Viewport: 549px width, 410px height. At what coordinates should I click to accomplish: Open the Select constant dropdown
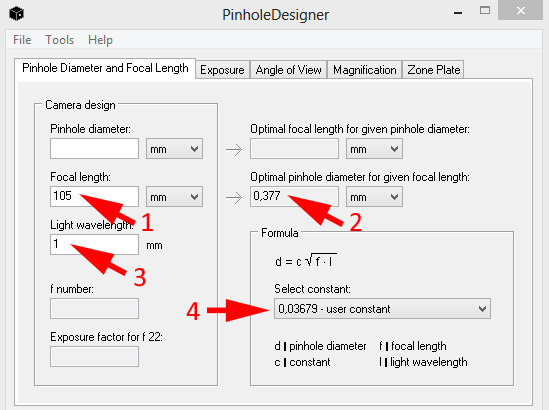[382, 308]
